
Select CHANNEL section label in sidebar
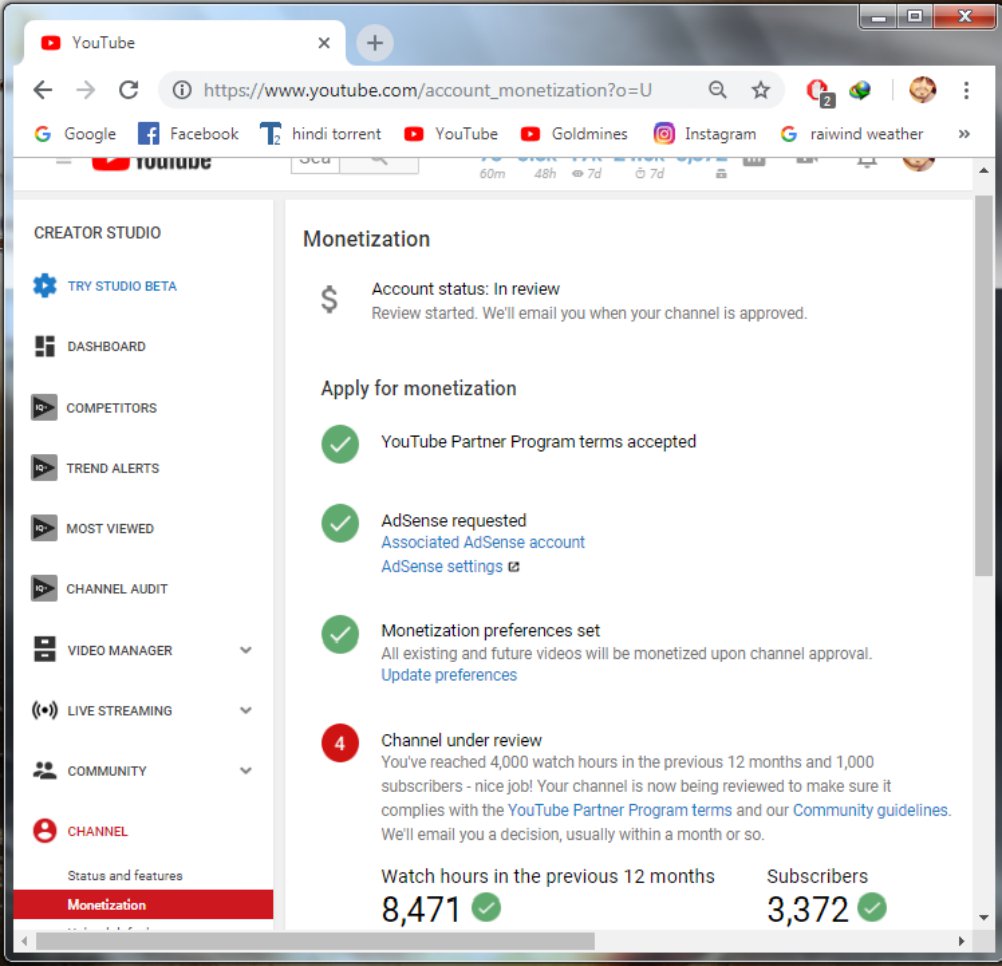(98, 831)
